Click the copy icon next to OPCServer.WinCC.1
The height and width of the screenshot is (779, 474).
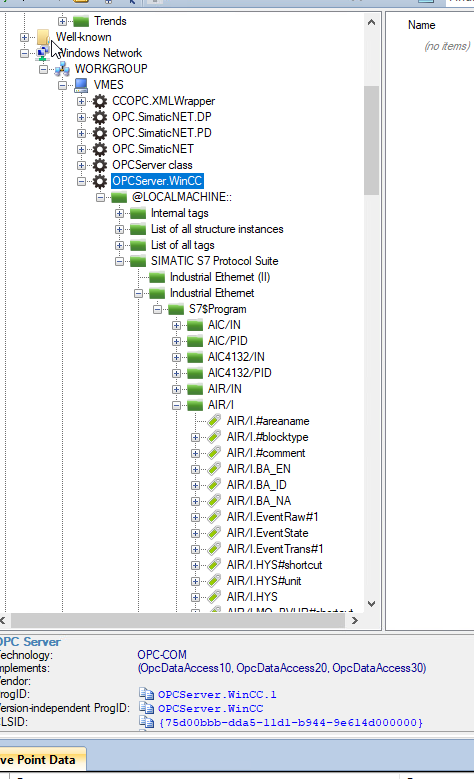[x=147, y=694]
